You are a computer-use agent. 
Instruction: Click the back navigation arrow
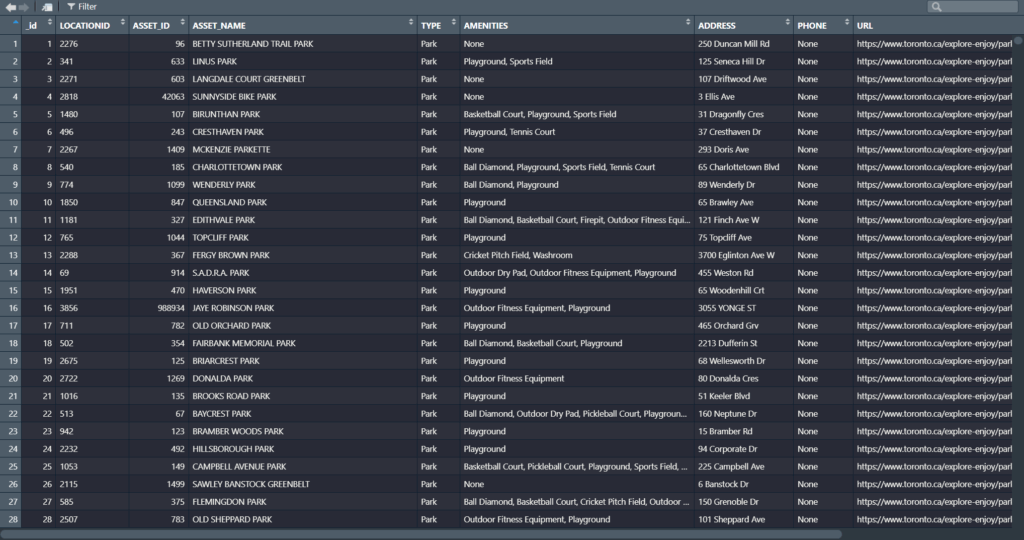pos(10,7)
